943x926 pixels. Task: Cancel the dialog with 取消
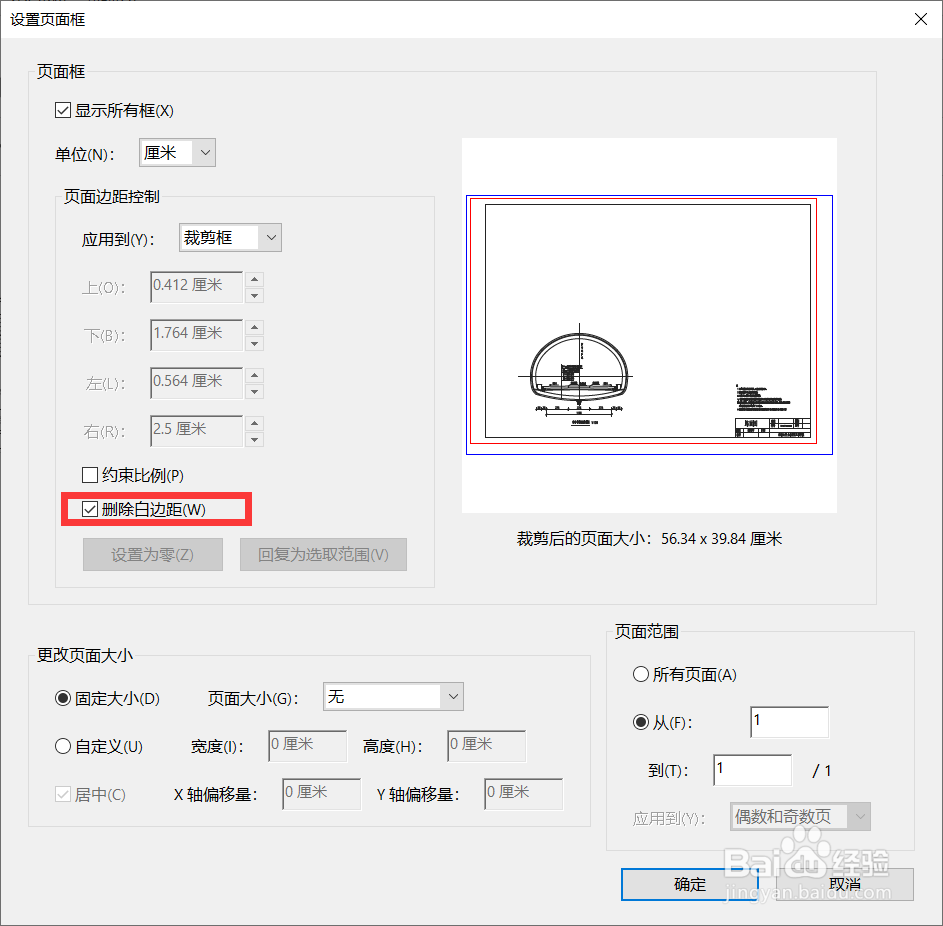click(x=845, y=884)
